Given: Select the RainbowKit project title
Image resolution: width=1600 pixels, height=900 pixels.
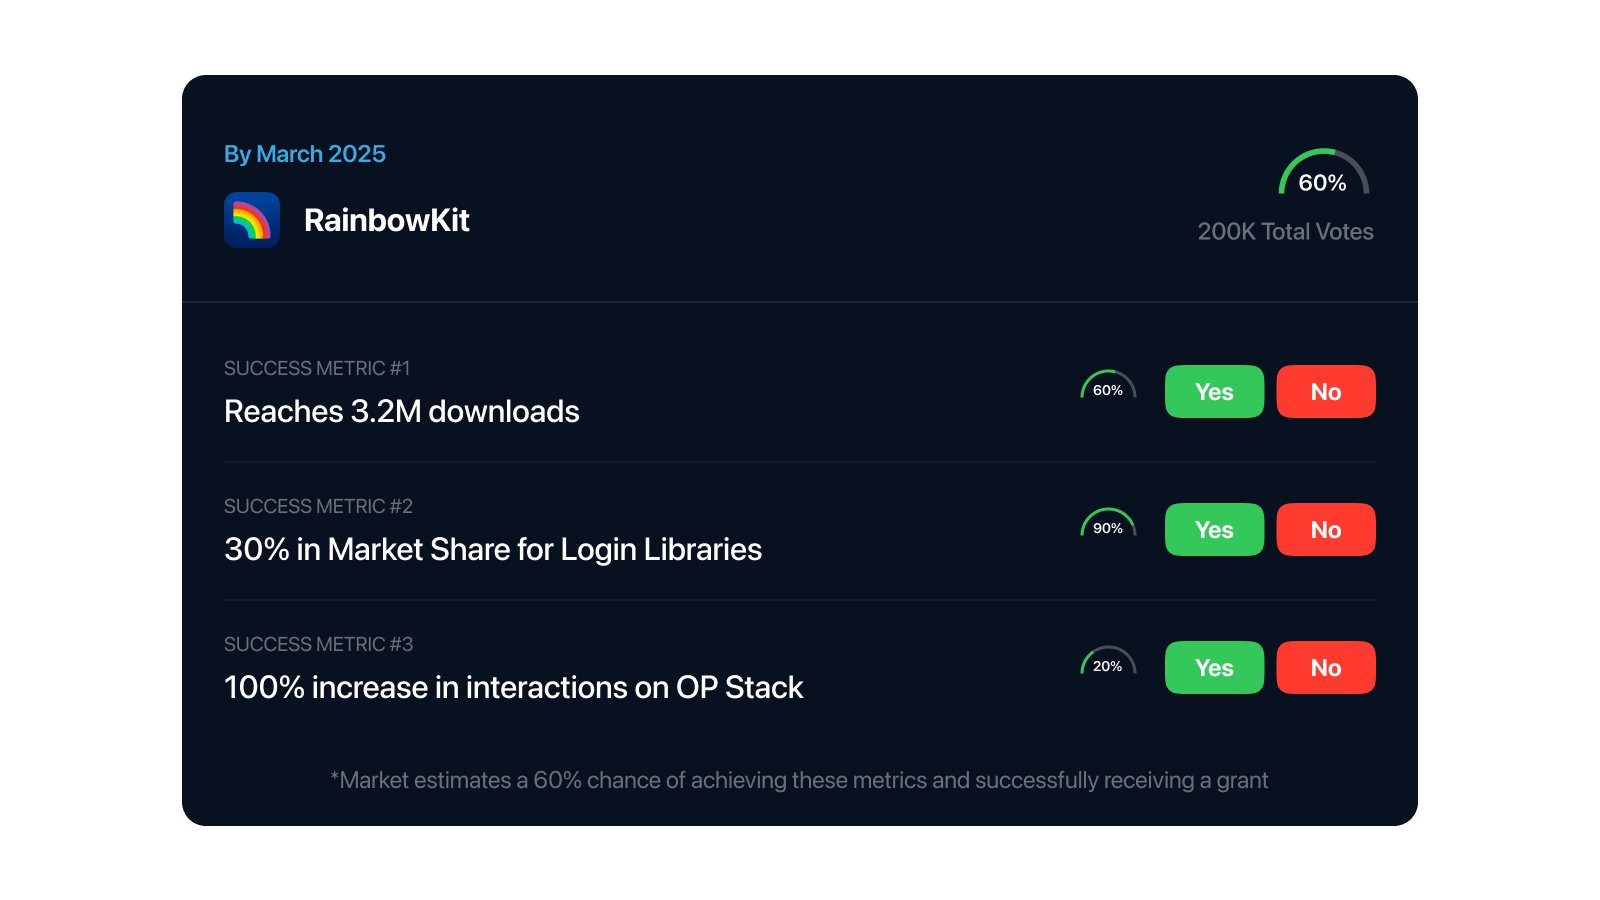Looking at the screenshot, I should click(386, 220).
